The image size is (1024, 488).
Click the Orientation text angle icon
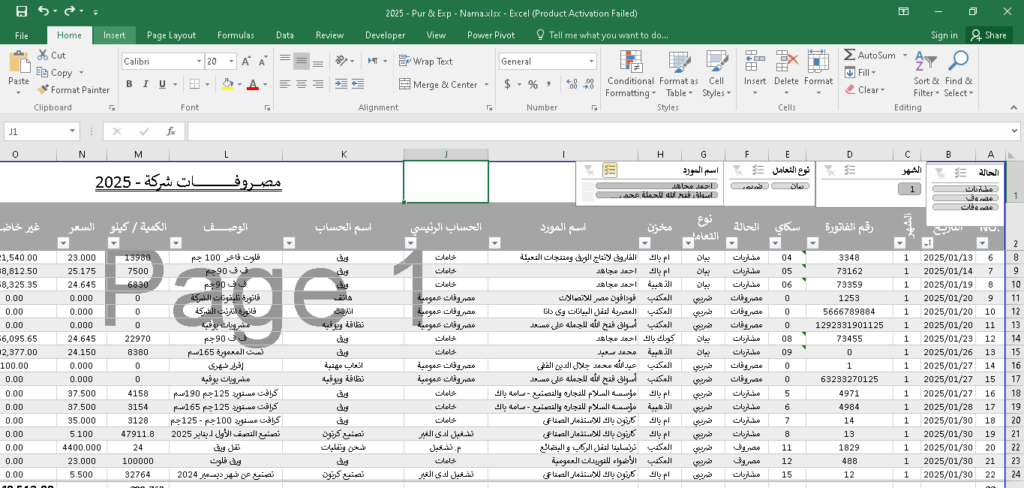pyautogui.click(x=341, y=61)
